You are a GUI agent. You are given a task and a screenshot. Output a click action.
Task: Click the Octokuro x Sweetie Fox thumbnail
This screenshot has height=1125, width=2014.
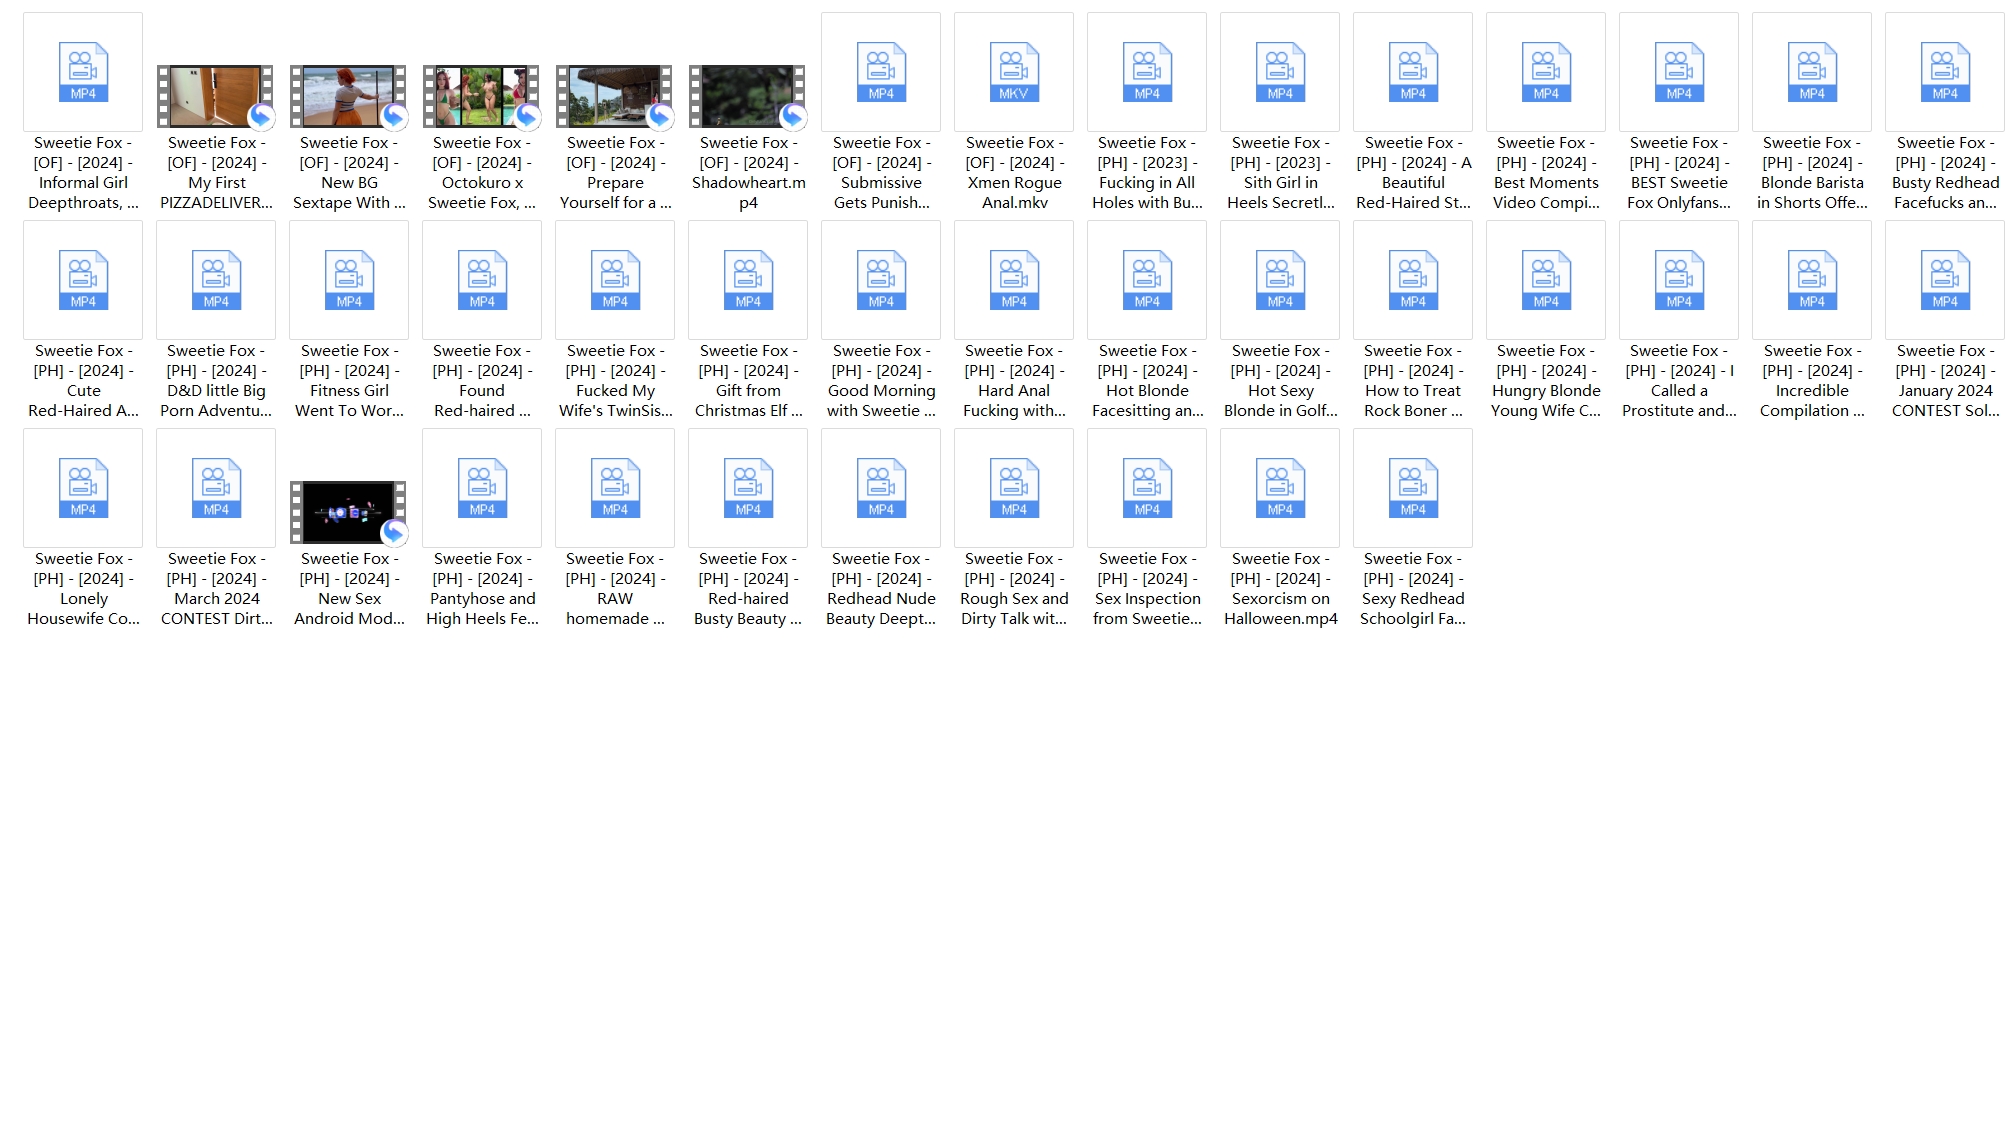point(482,97)
